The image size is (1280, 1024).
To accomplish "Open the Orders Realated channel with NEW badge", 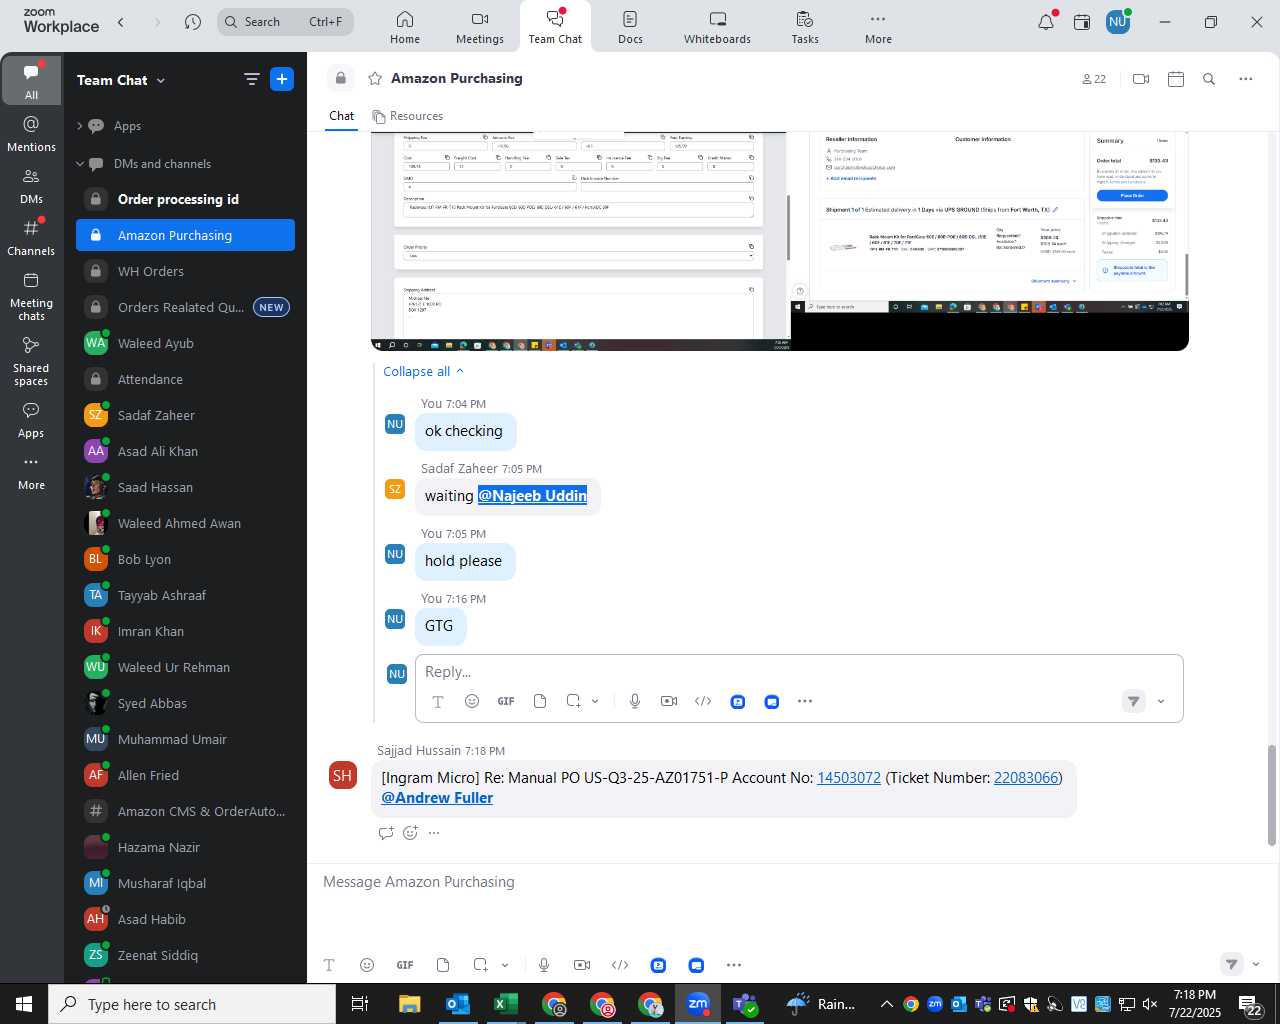I will click(185, 307).
